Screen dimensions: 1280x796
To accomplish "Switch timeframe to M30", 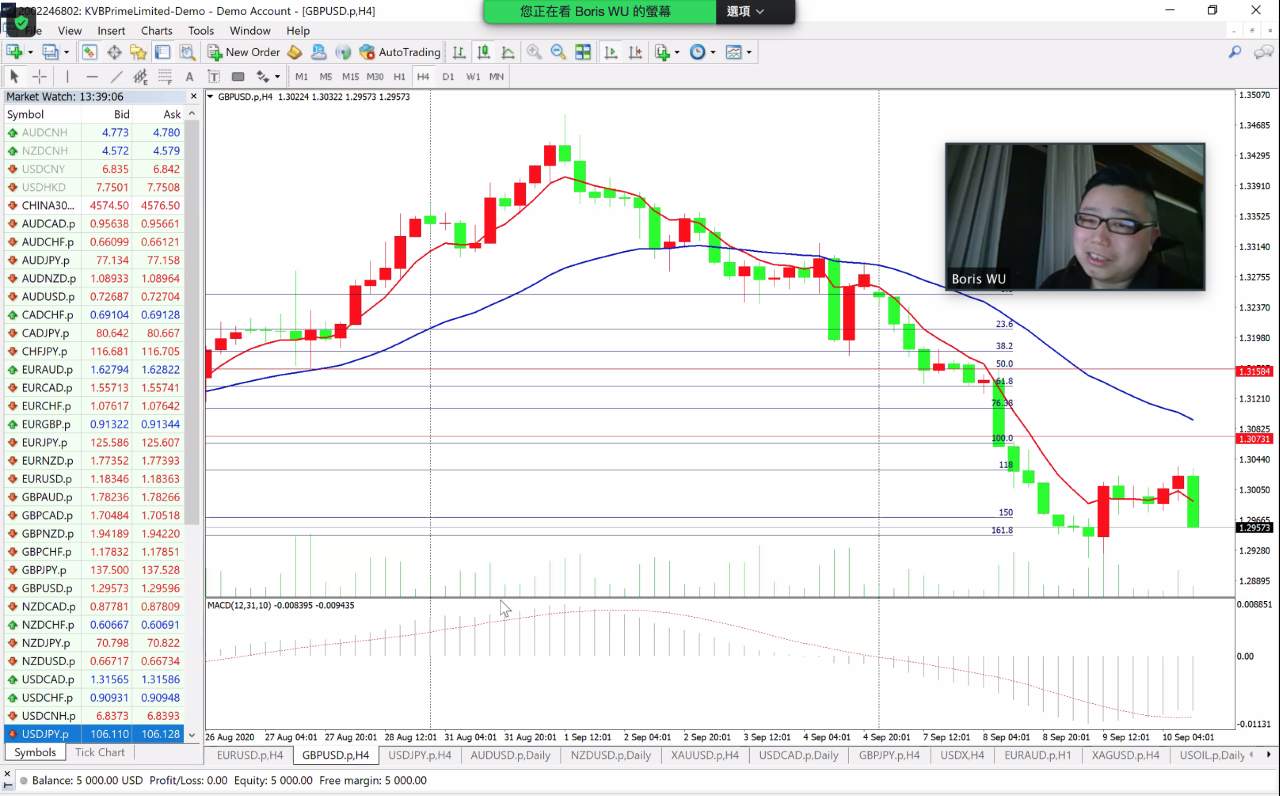I will coord(375,76).
